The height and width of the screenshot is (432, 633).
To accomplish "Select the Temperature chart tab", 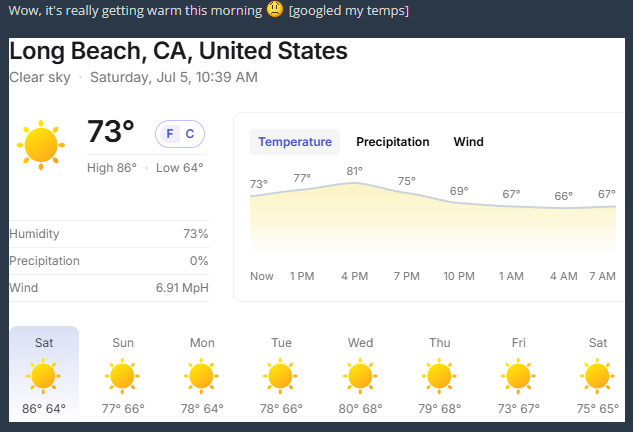I will click(x=295, y=142).
